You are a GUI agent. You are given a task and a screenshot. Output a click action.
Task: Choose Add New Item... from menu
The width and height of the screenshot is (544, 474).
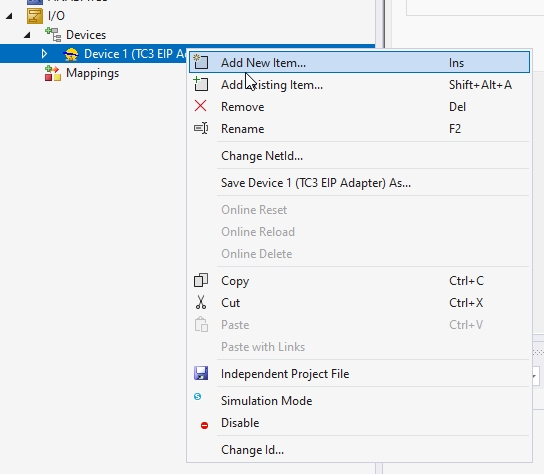point(359,62)
